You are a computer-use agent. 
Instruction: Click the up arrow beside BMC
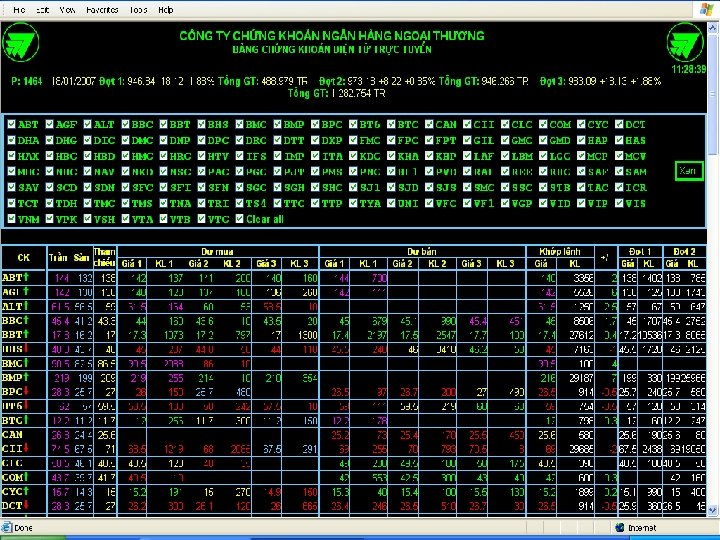[26, 363]
